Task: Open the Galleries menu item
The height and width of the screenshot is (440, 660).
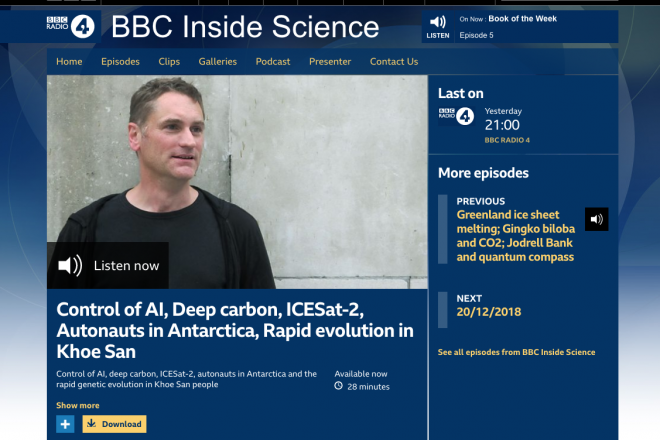Action: [x=218, y=61]
